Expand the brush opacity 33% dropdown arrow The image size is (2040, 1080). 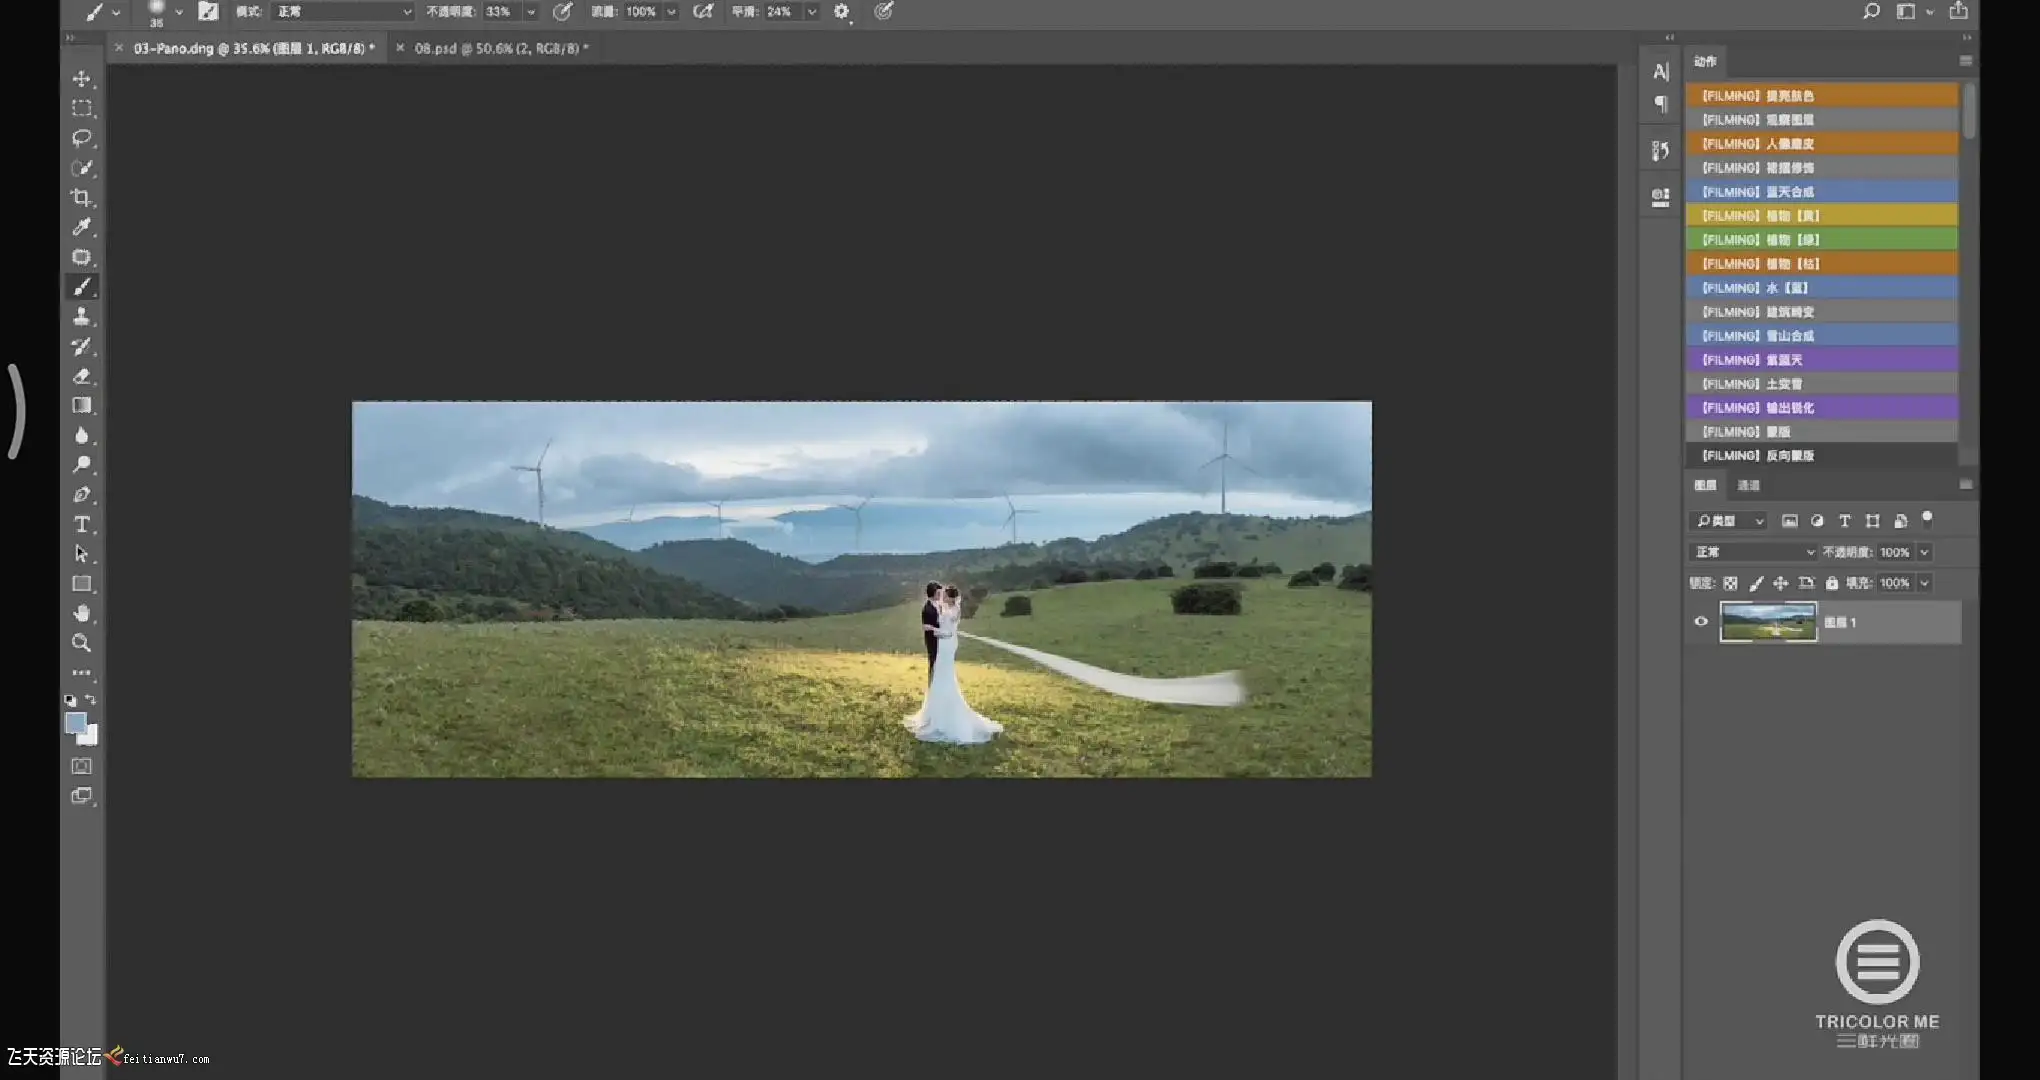click(x=531, y=12)
